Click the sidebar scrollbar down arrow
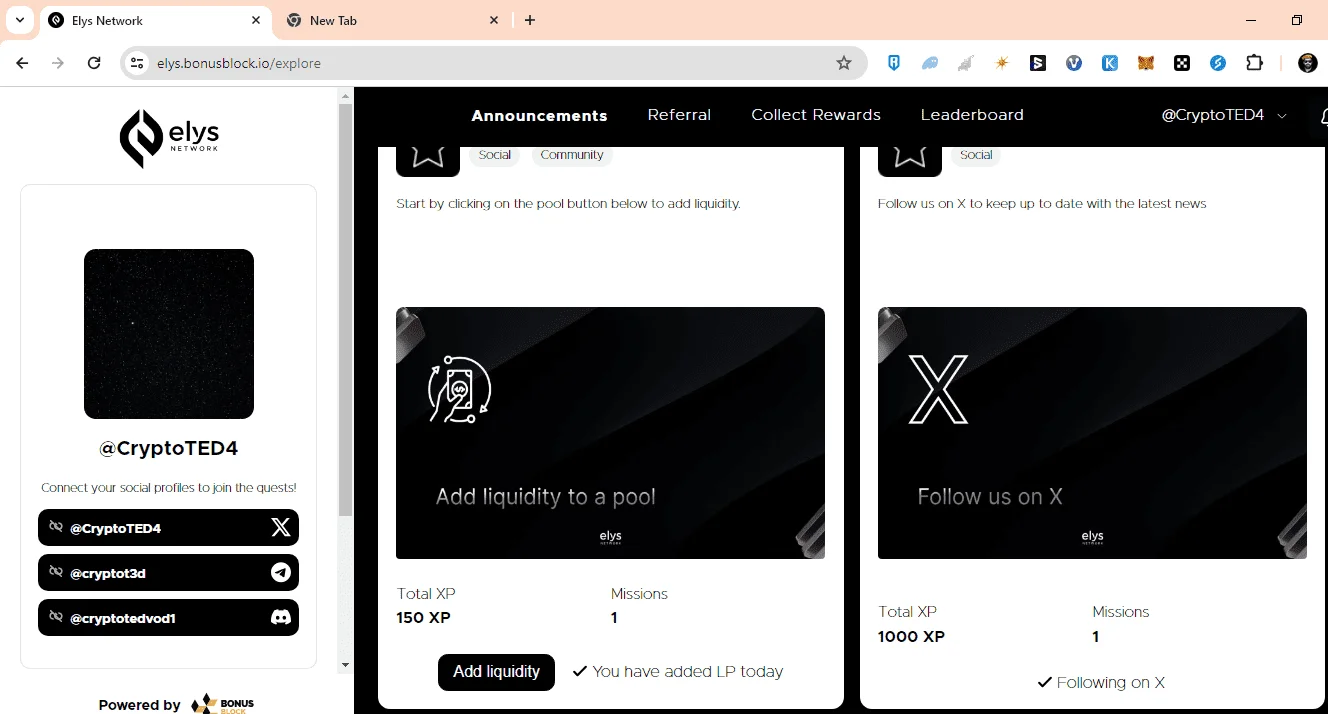The image size is (1328, 714). click(345, 665)
